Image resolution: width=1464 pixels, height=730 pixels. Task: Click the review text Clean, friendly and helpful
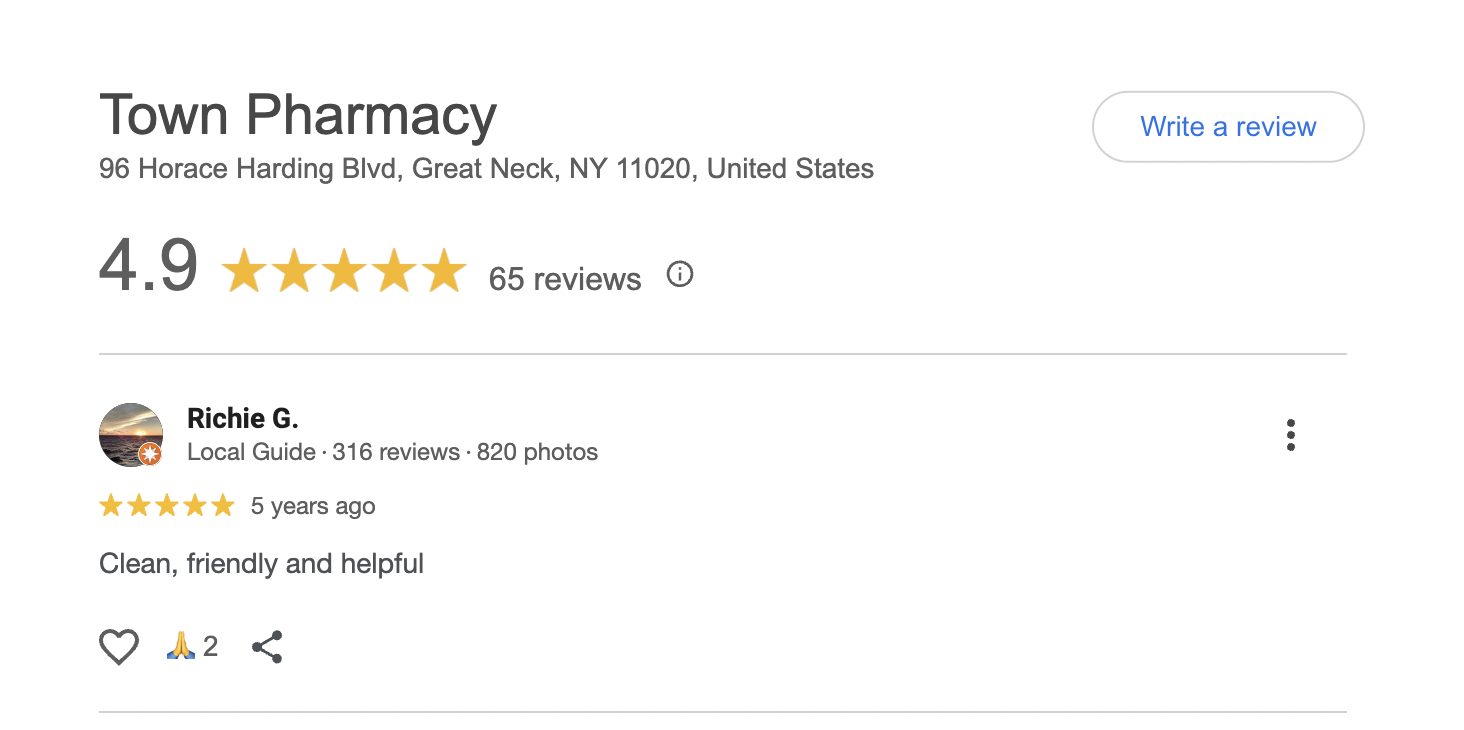(261, 564)
